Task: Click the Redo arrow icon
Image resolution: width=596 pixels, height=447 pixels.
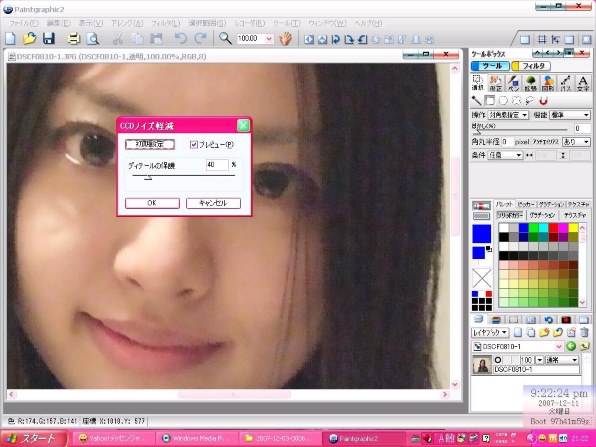Action: click(x=200, y=38)
